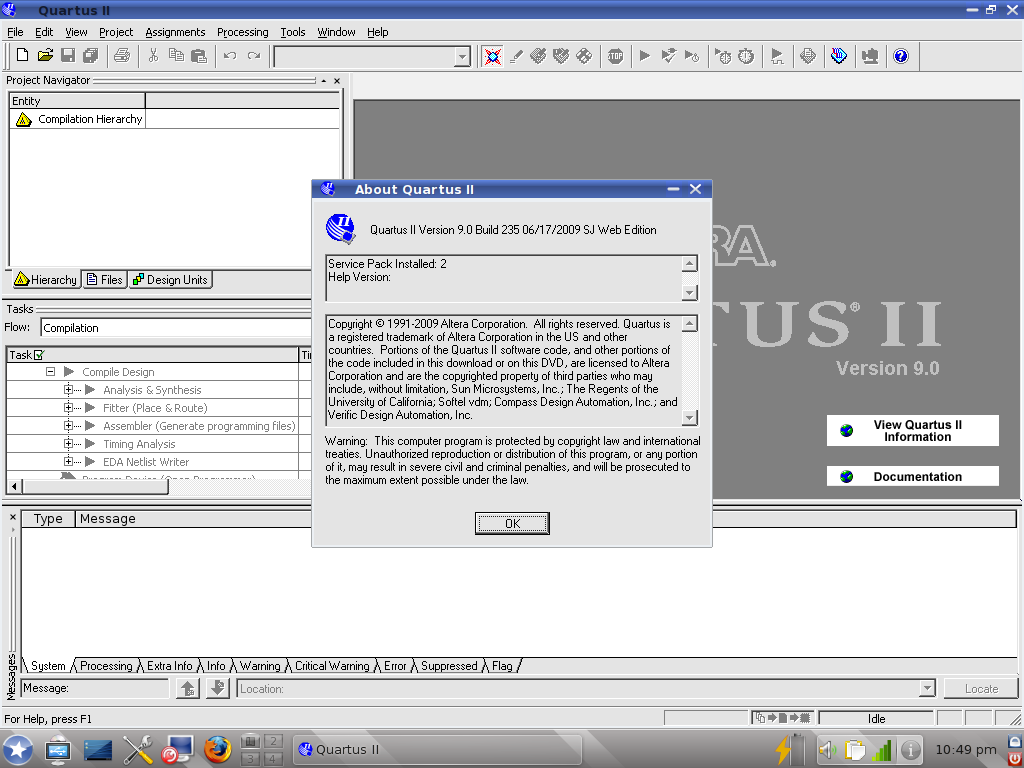Click the Flow Compilation combo box
The width and height of the screenshot is (1024, 768).
pos(176,328)
